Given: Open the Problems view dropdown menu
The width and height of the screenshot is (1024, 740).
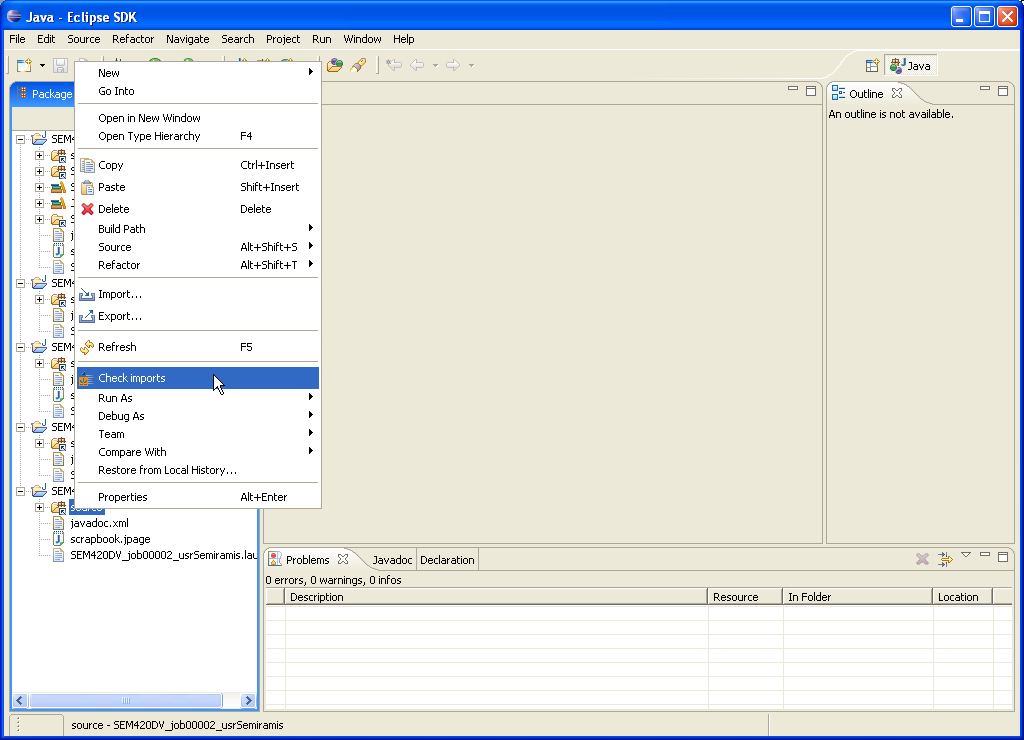Looking at the screenshot, I should (x=966, y=555).
